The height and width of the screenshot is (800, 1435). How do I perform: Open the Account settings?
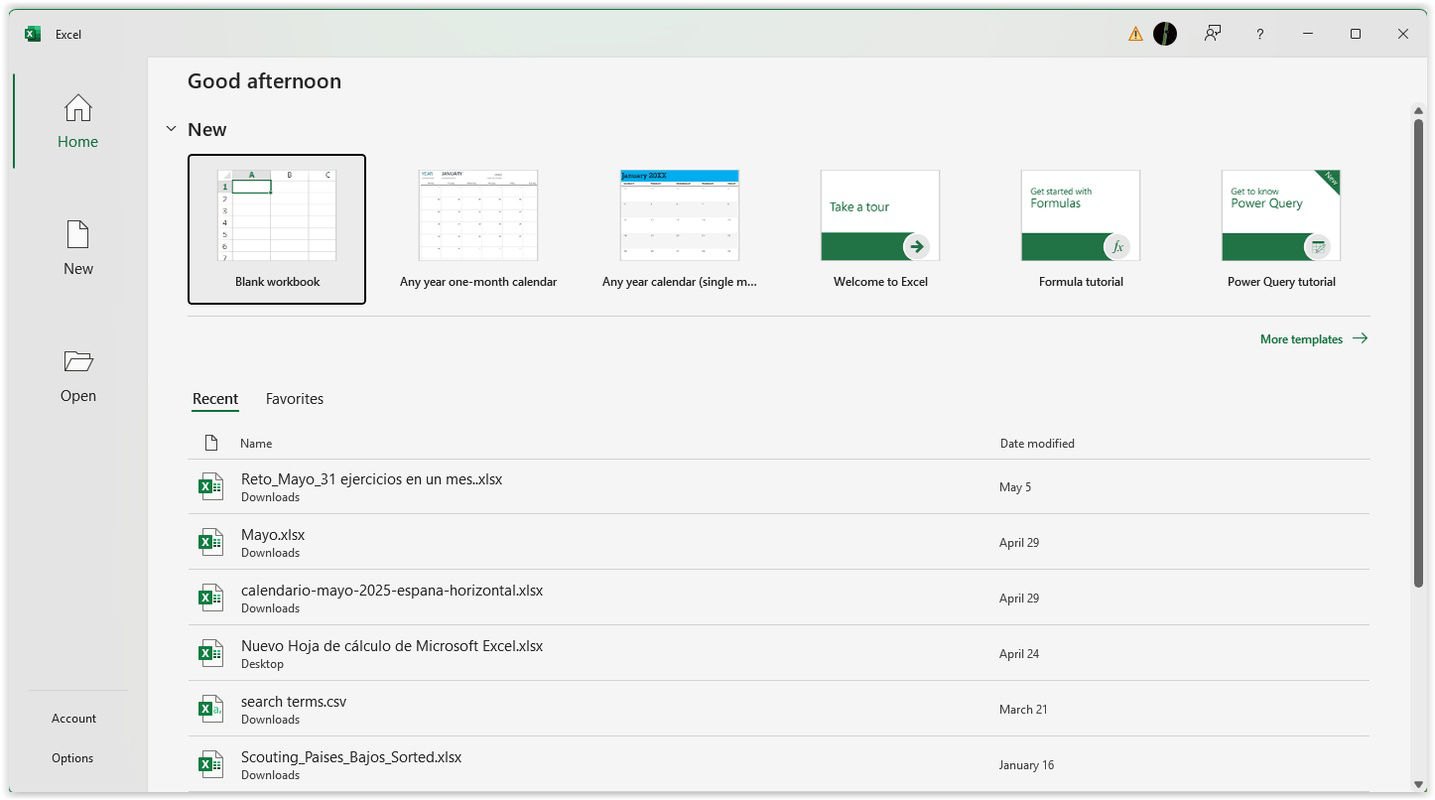(x=73, y=718)
